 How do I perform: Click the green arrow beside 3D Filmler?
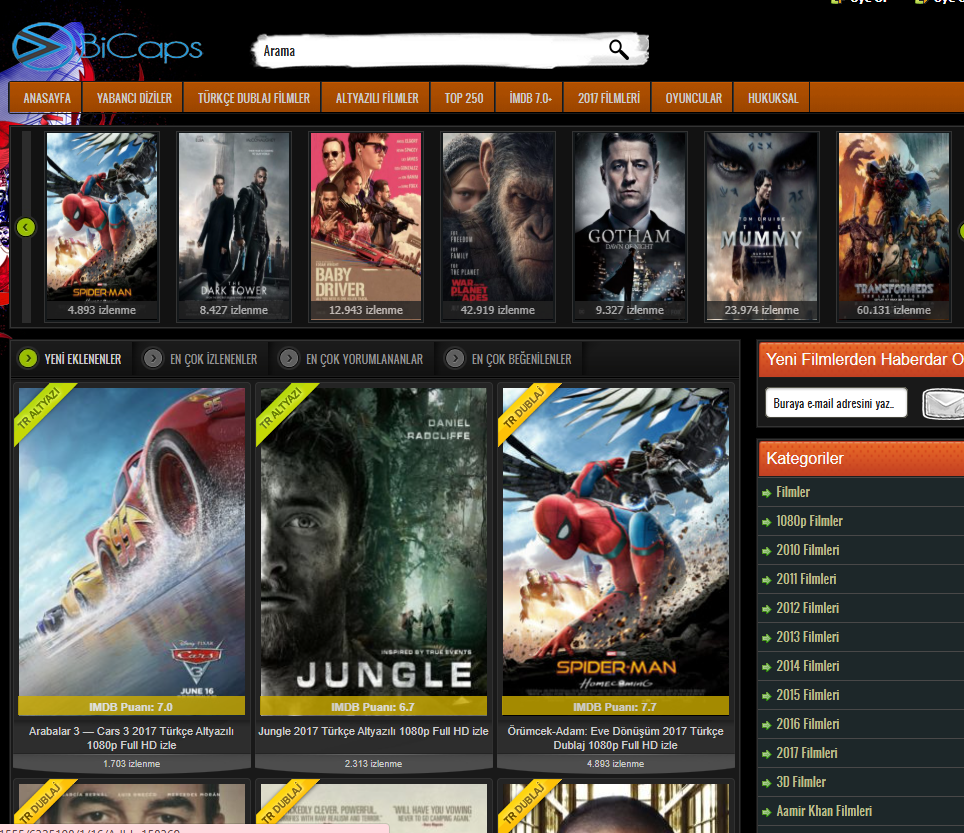pos(766,783)
